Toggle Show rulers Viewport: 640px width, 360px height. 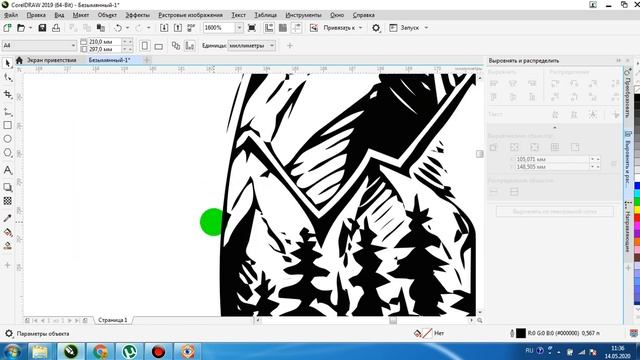(x=269, y=28)
